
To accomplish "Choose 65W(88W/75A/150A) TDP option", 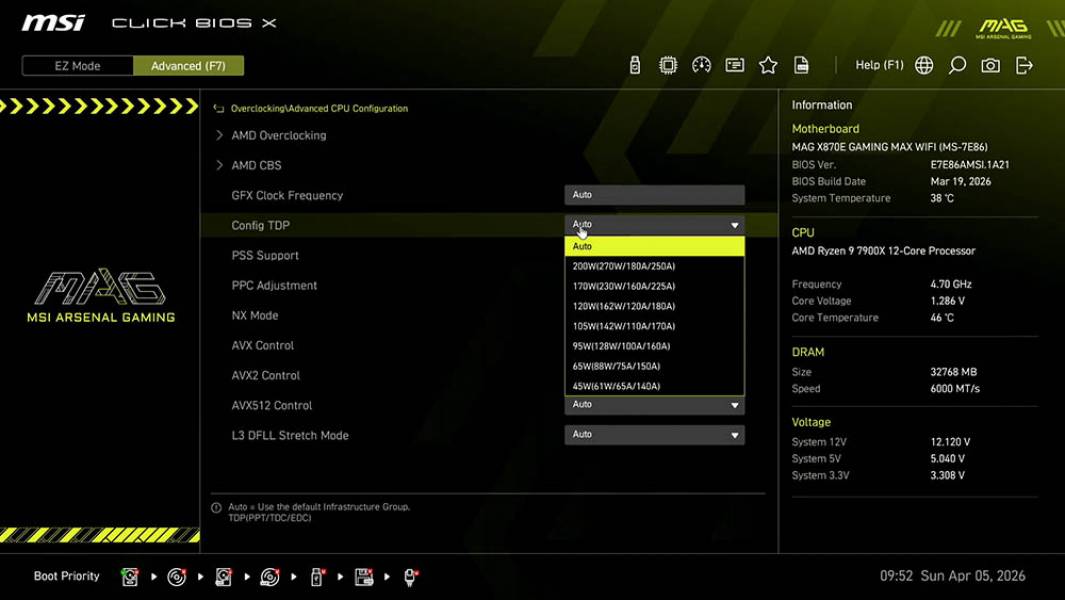I will [x=654, y=365].
